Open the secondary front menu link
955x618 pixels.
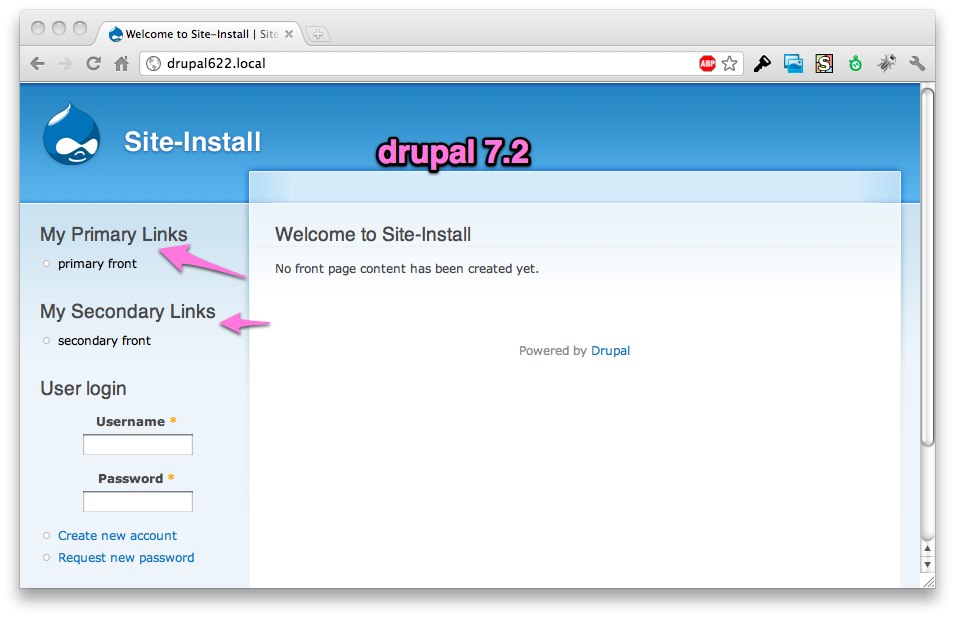(x=104, y=341)
